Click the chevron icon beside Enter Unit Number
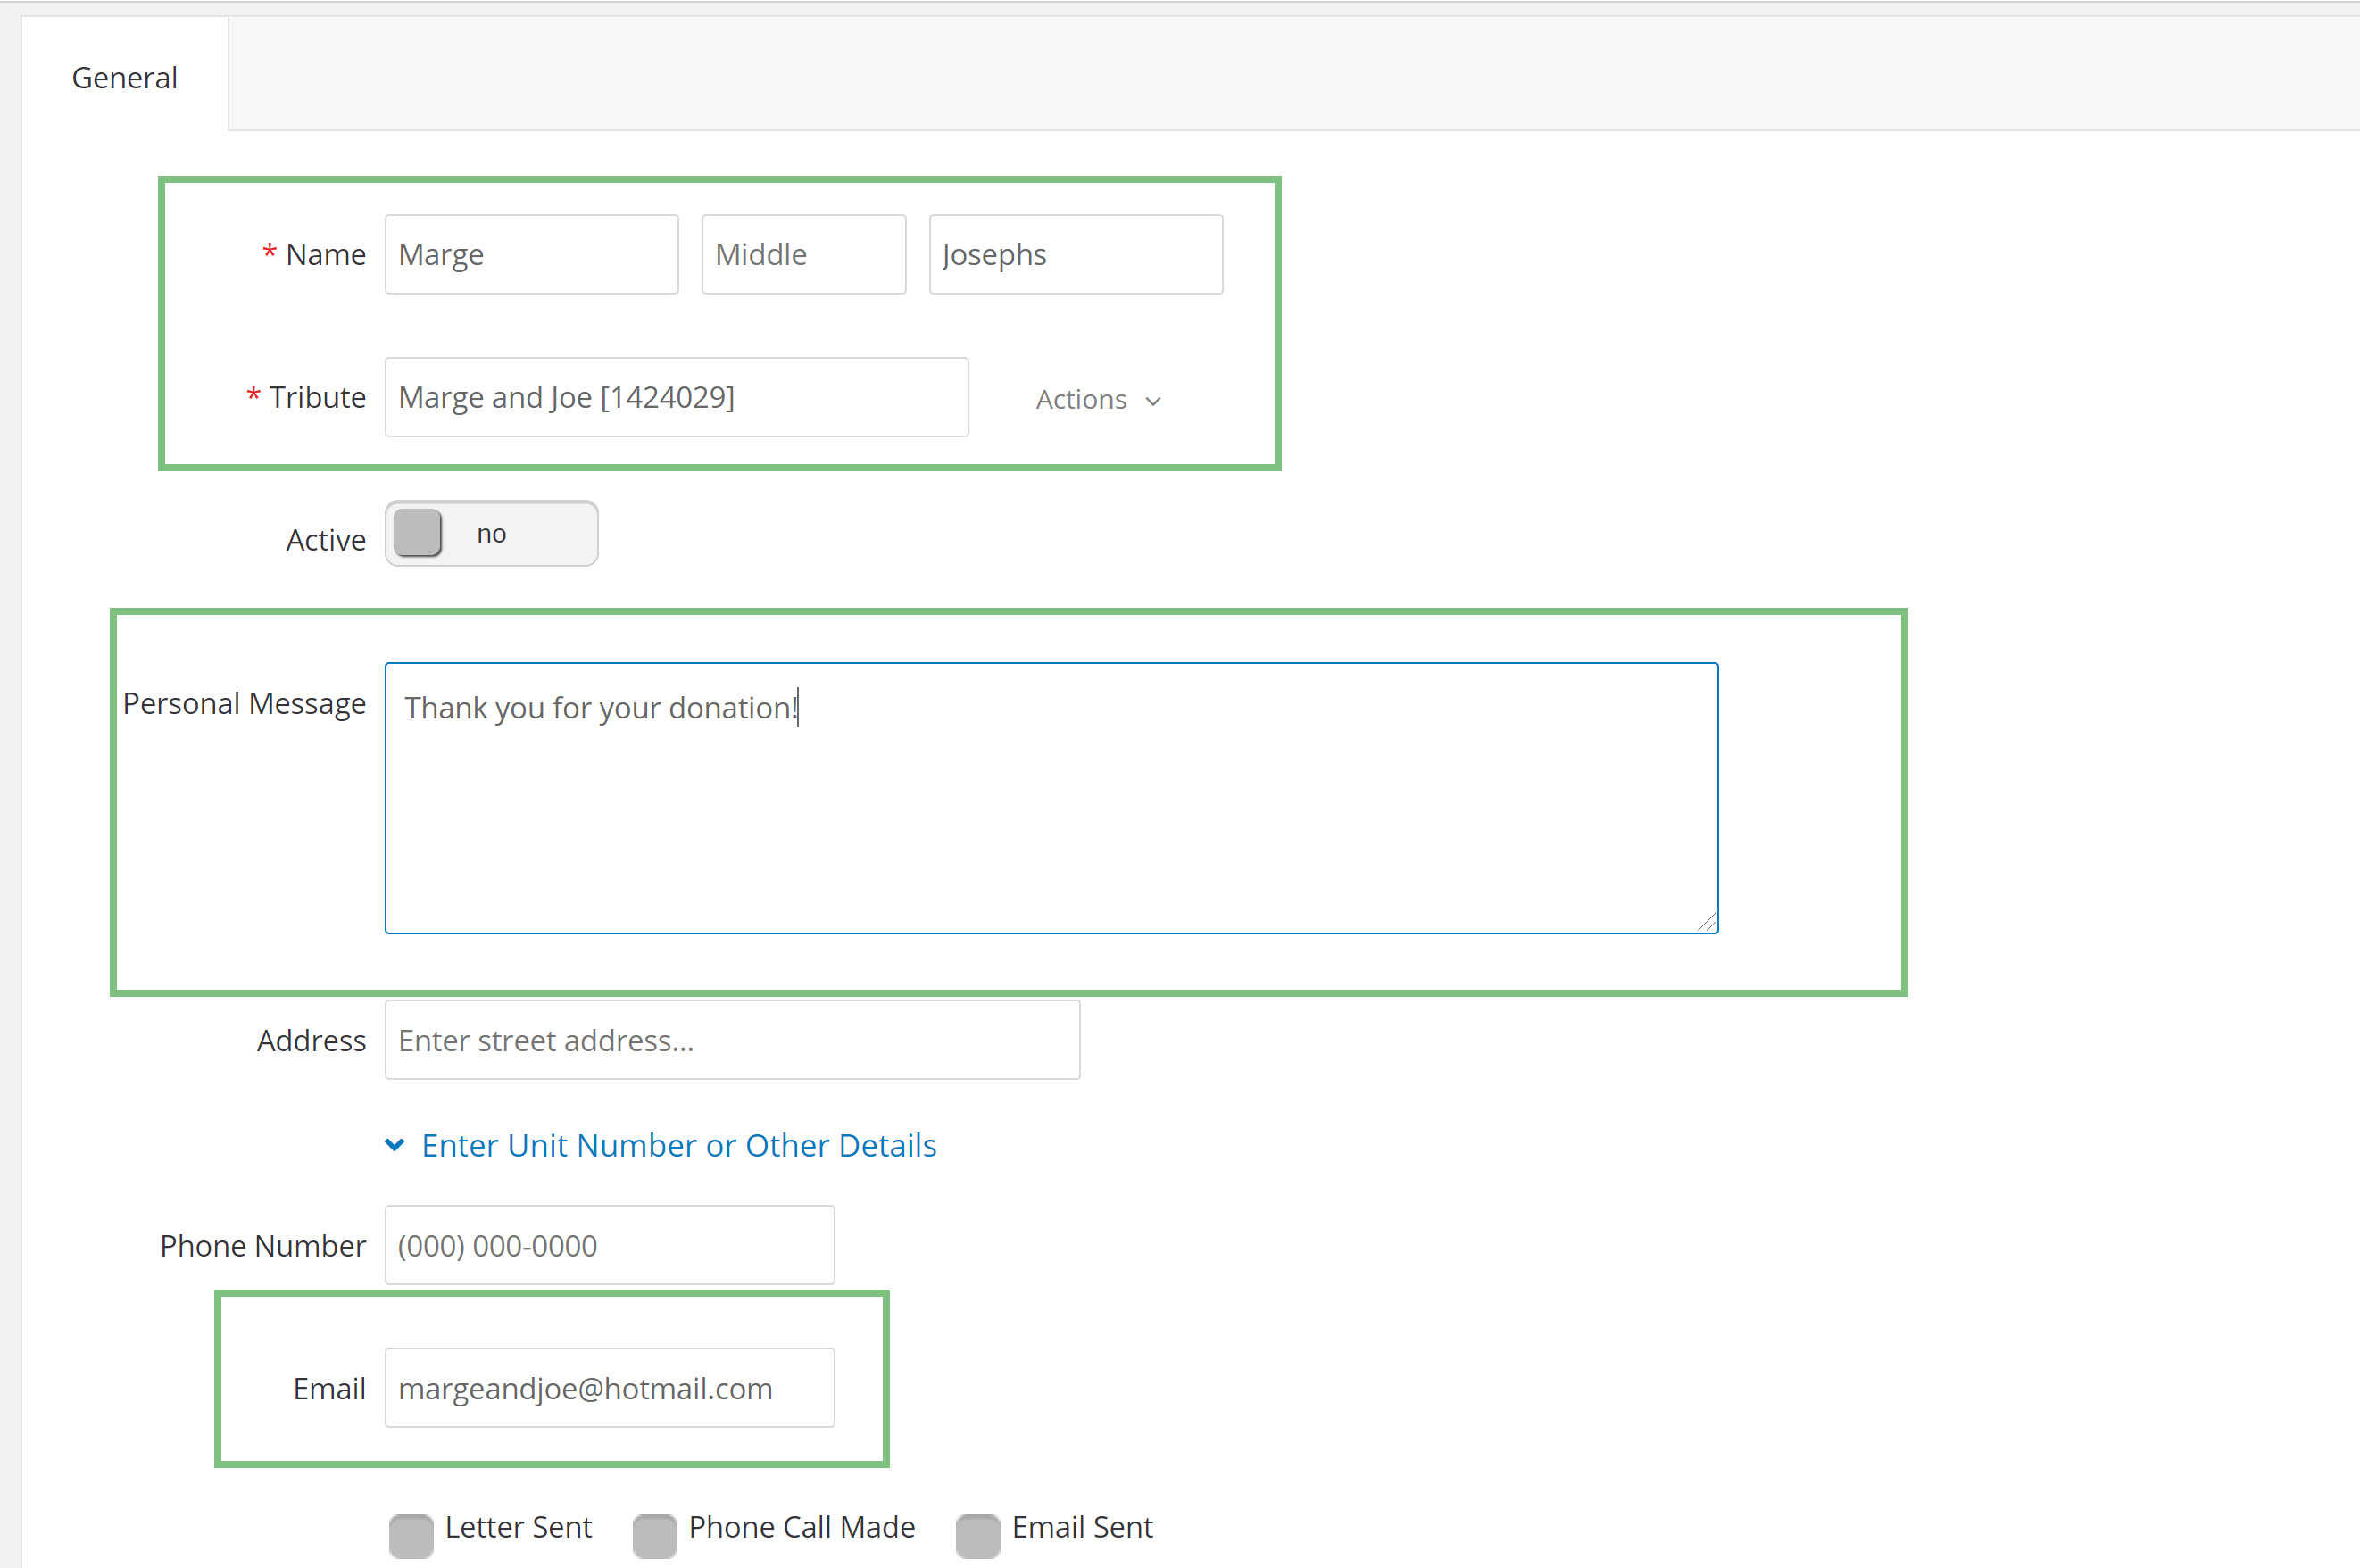The width and height of the screenshot is (2360, 1568). 395,1145
